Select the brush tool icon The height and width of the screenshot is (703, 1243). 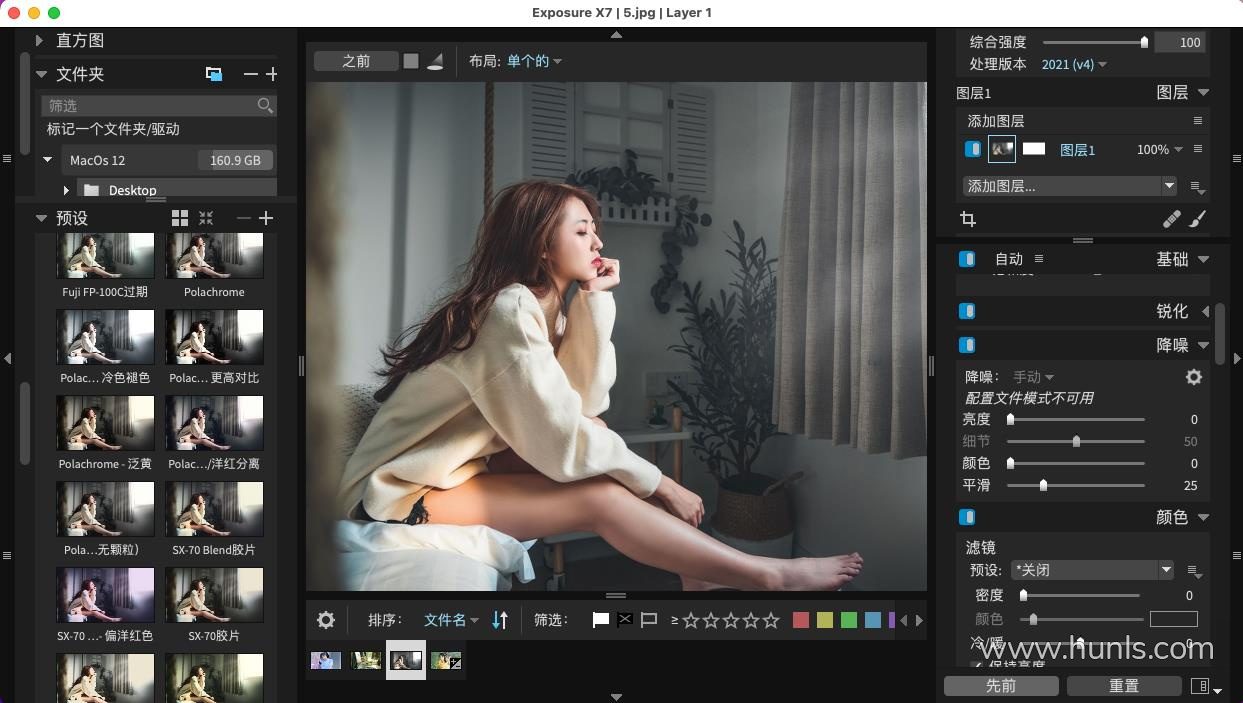pos(1198,219)
